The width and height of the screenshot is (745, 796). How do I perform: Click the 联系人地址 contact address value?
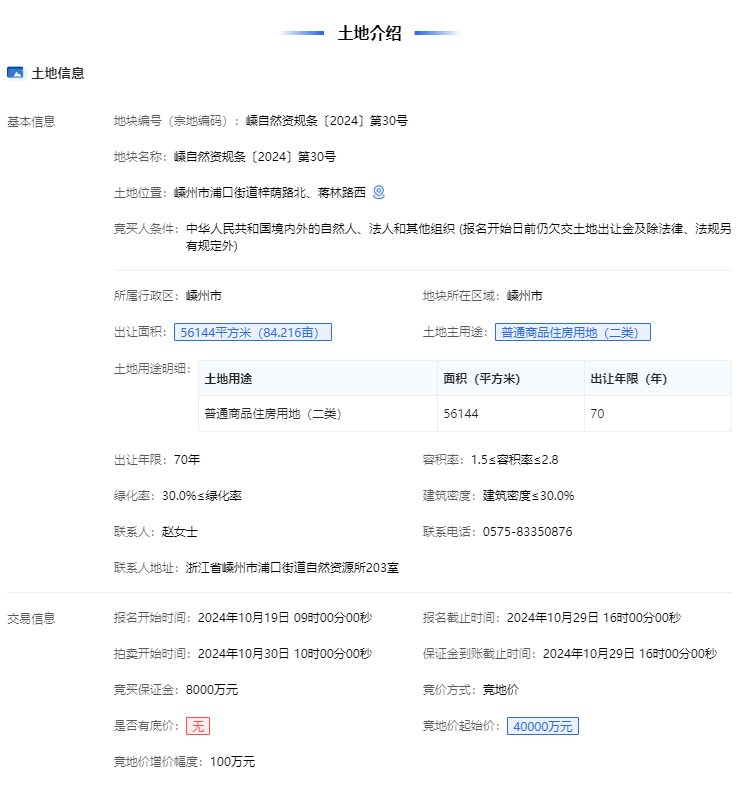tap(292, 567)
